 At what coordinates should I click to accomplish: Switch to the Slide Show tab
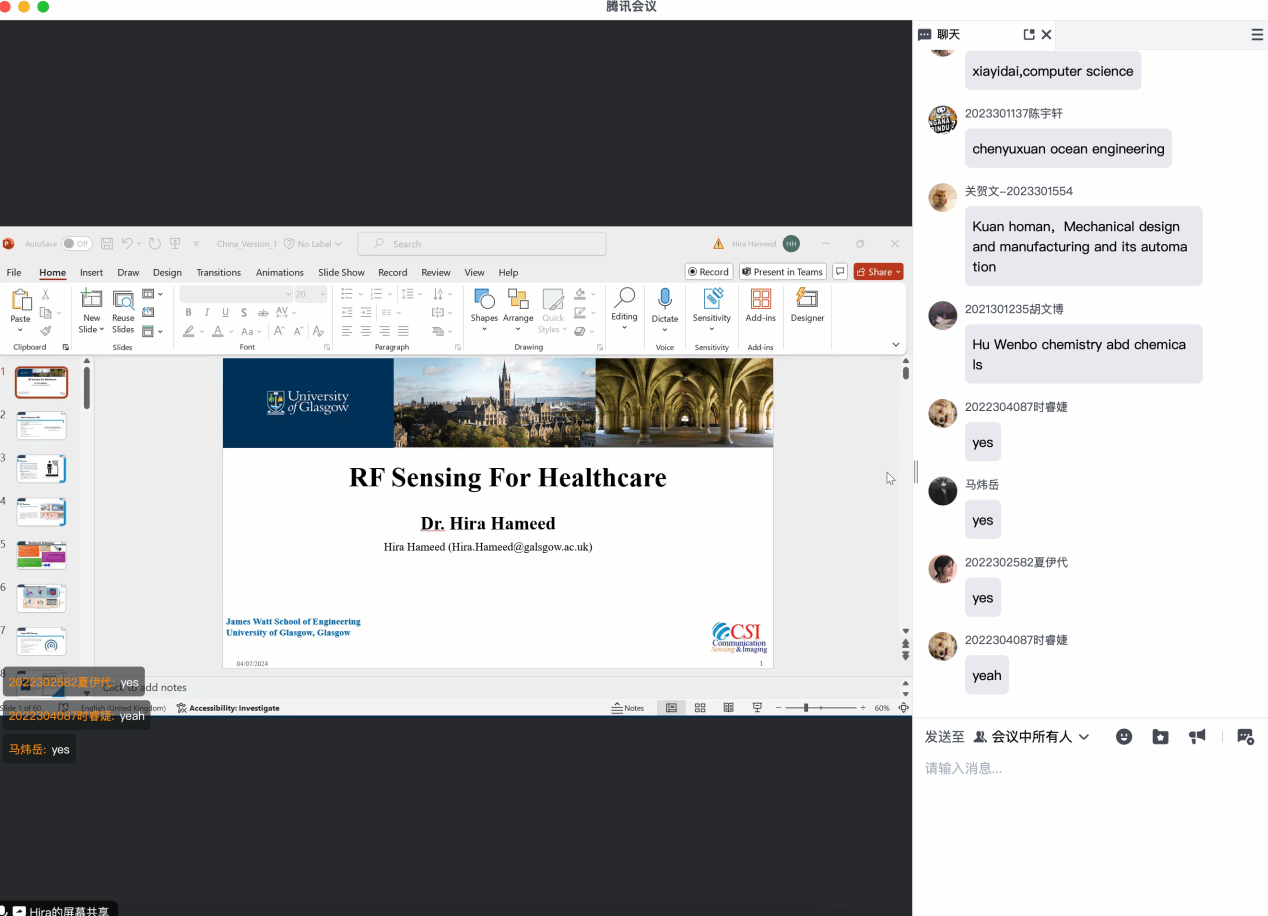point(341,272)
